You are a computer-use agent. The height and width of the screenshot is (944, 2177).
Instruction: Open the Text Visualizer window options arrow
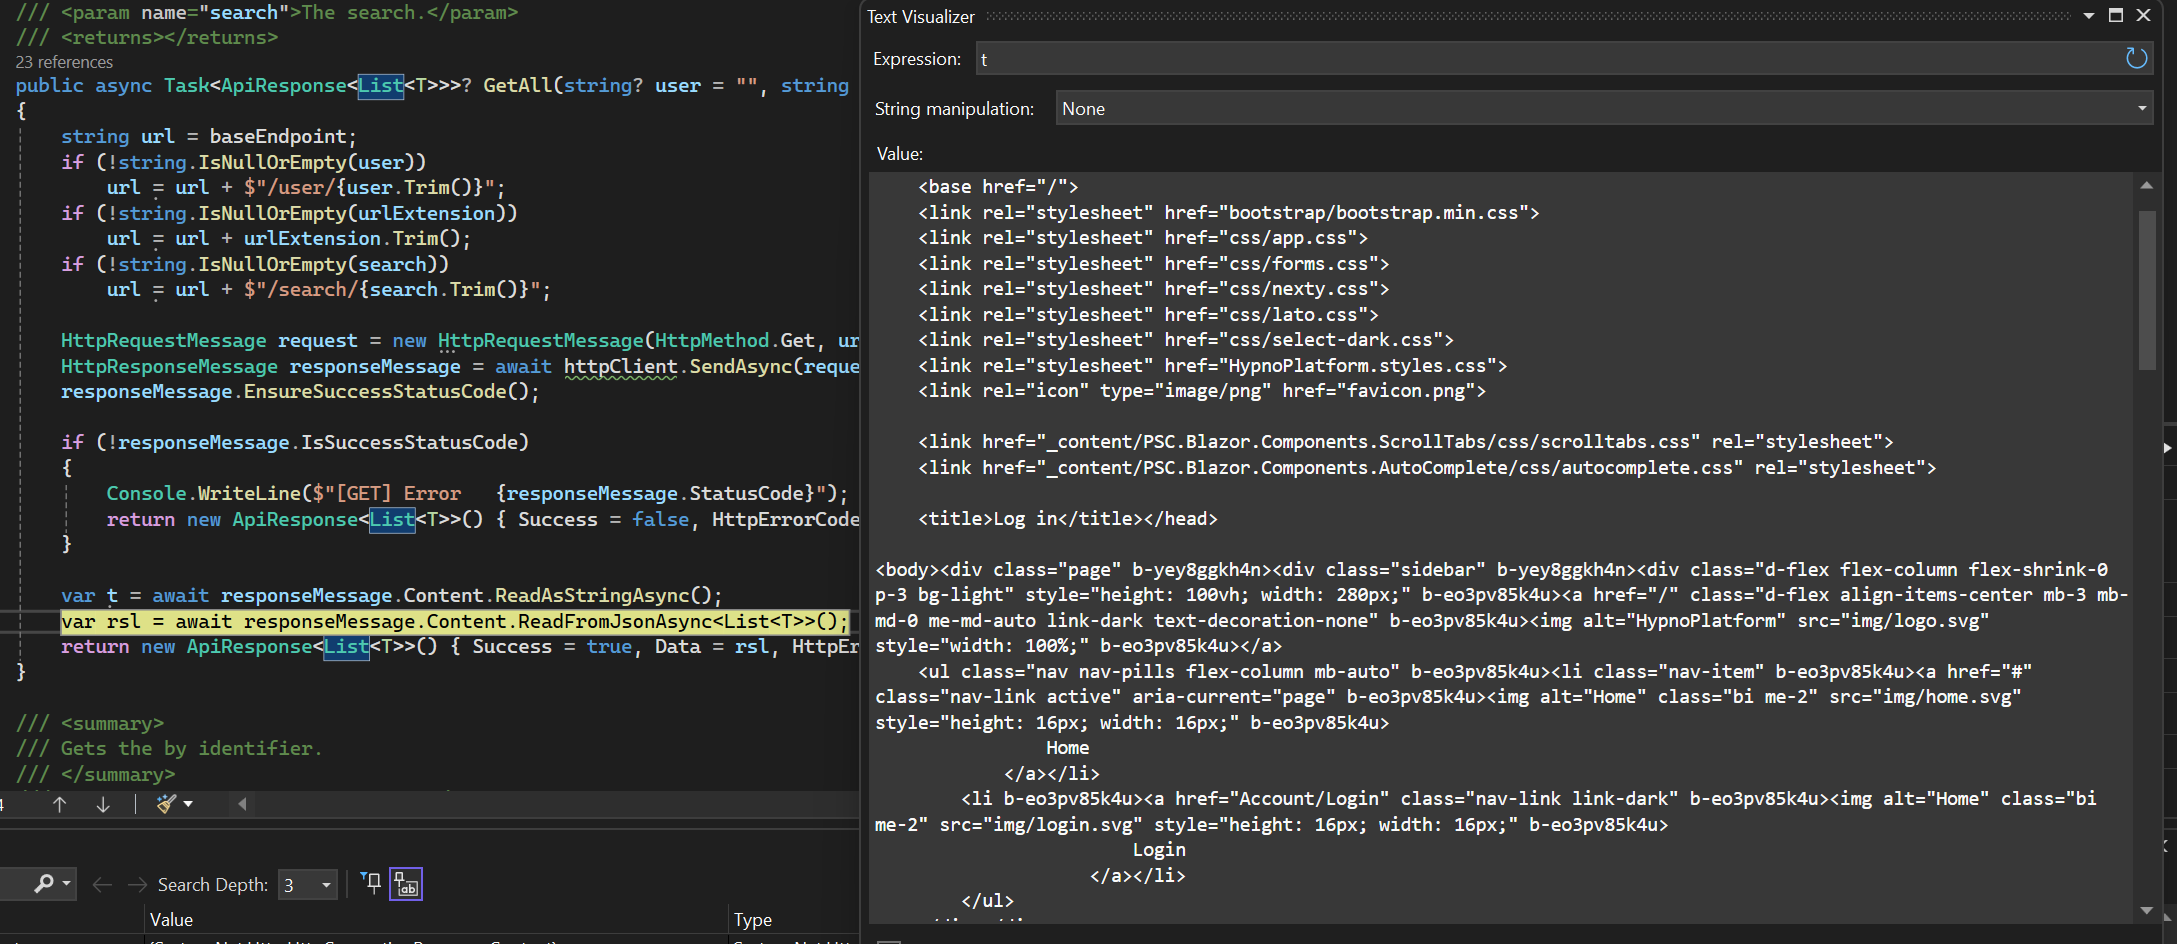coord(2089,16)
